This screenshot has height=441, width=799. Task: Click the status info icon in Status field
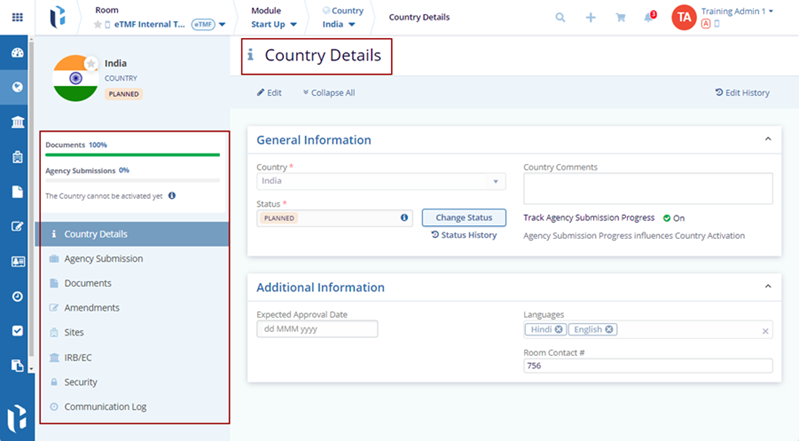pyautogui.click(x=404, y=217)
